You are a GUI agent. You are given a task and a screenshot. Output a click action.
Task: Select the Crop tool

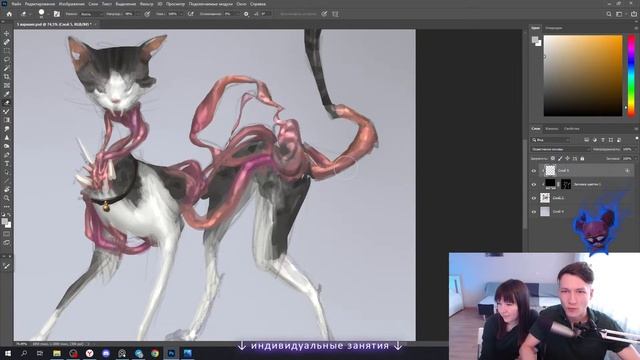coord(7,76)
